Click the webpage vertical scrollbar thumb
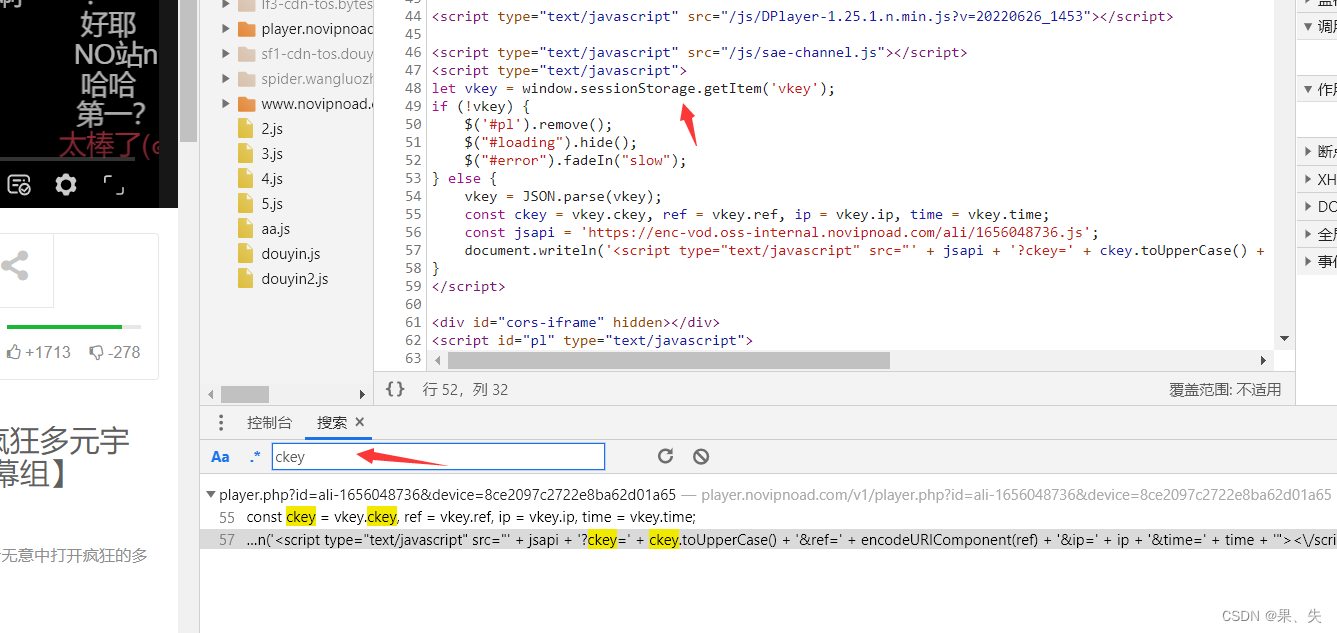 point(188,70)
